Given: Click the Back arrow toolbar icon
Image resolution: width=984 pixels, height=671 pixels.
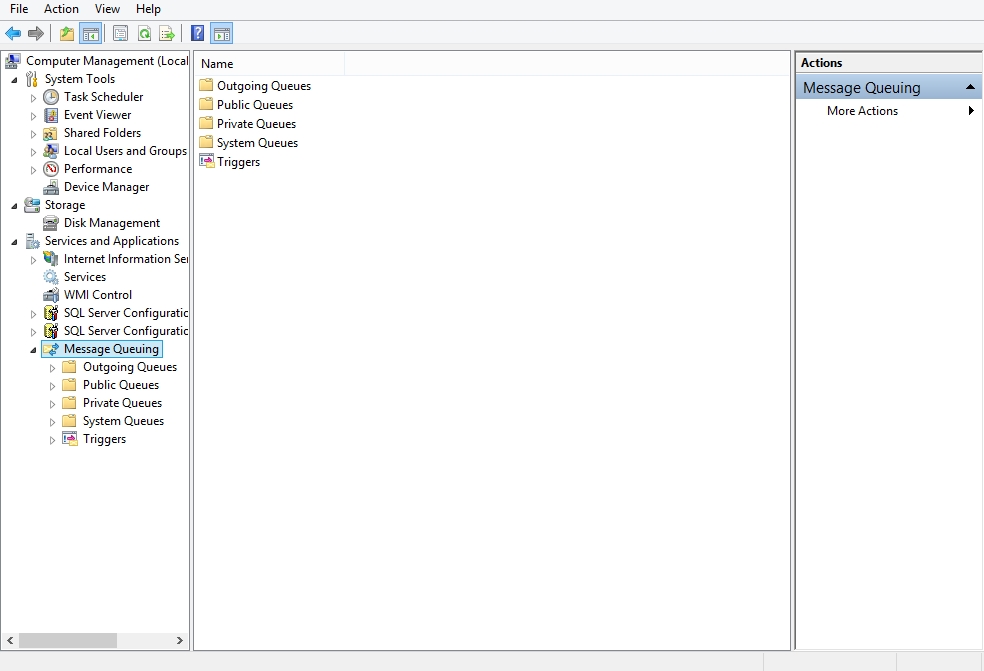Looking at the screenshot, I should click(x=13, y=34).
